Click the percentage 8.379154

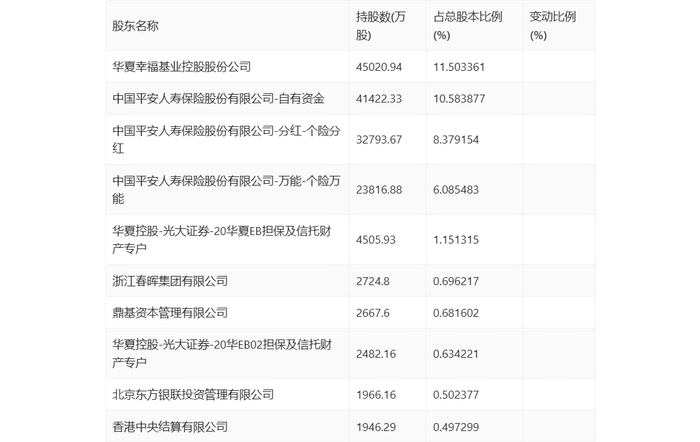(x=456, y=140)
